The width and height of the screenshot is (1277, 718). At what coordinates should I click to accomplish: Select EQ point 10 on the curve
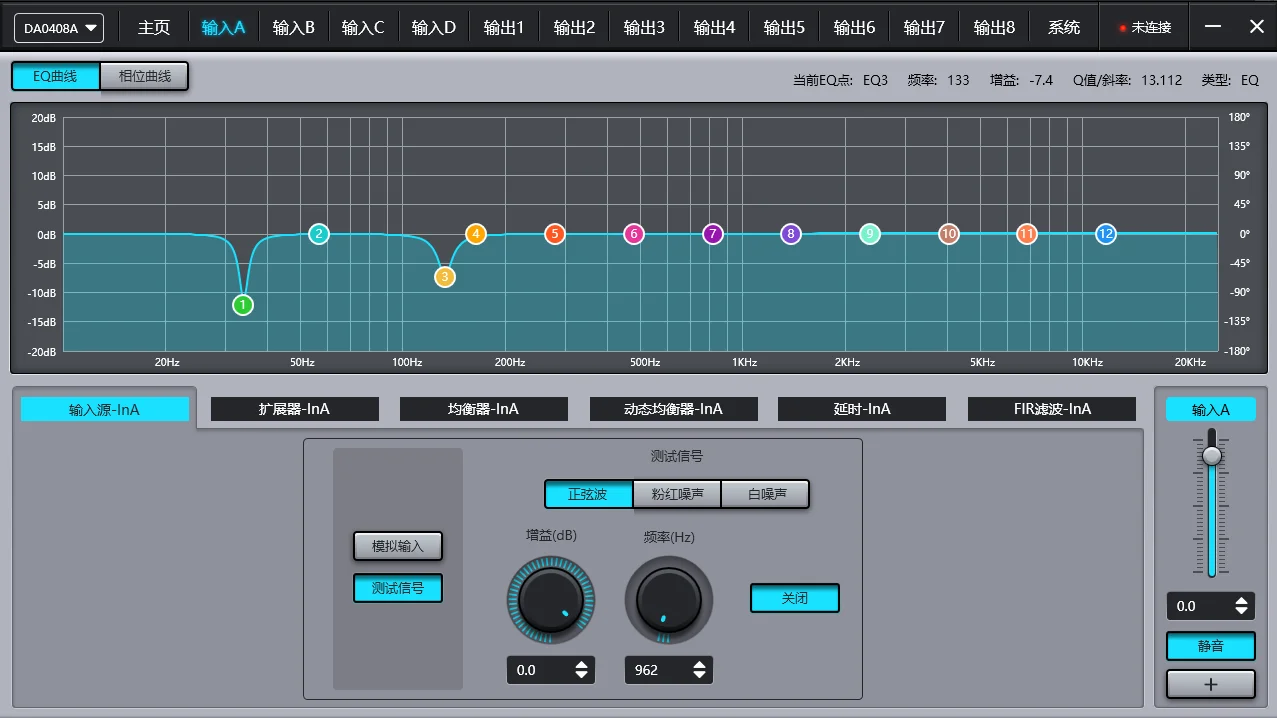[x=947, y=233]
